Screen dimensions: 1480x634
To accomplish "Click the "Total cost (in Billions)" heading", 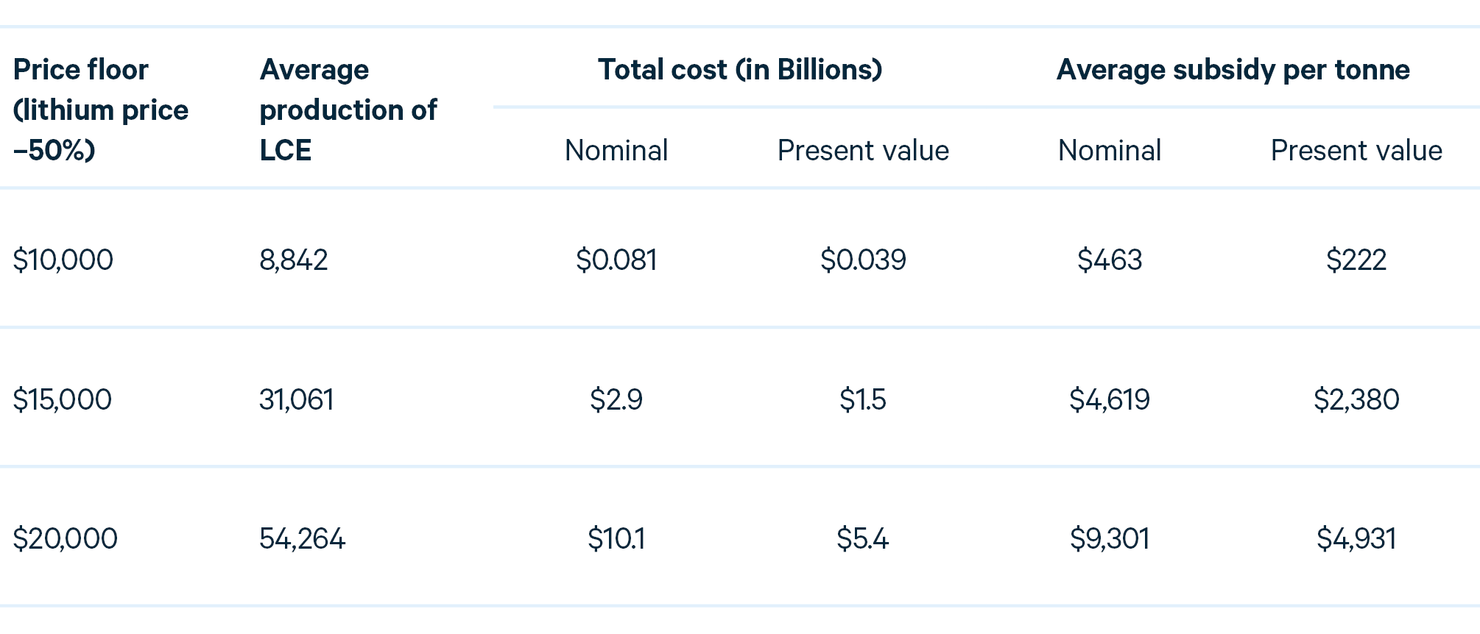I will click(740, 69).
